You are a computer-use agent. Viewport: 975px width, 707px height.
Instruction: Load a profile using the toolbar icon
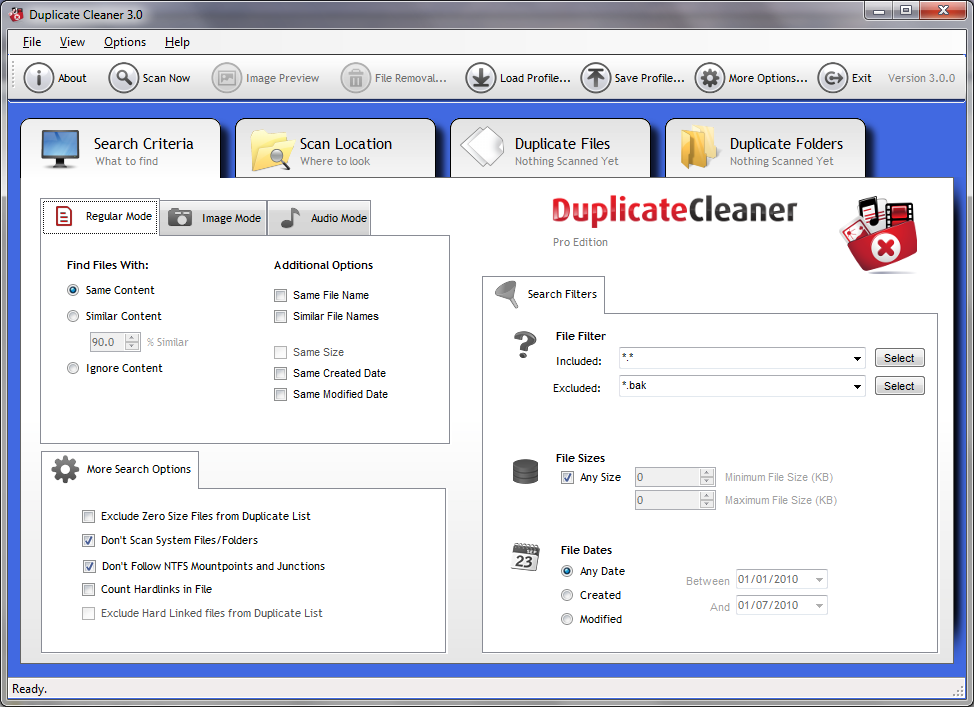[x=481, y=77]
